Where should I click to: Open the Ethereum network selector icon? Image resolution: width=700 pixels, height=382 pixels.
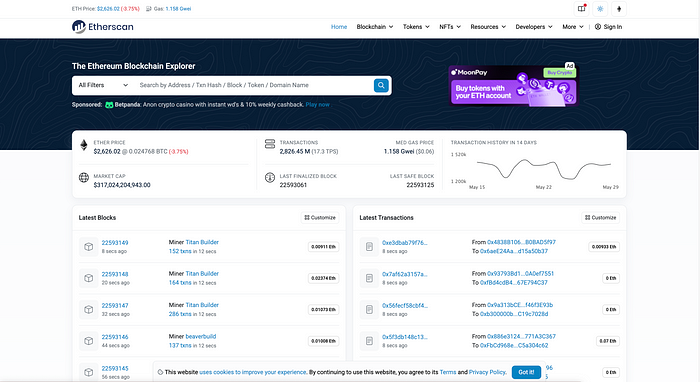(619, 9)
